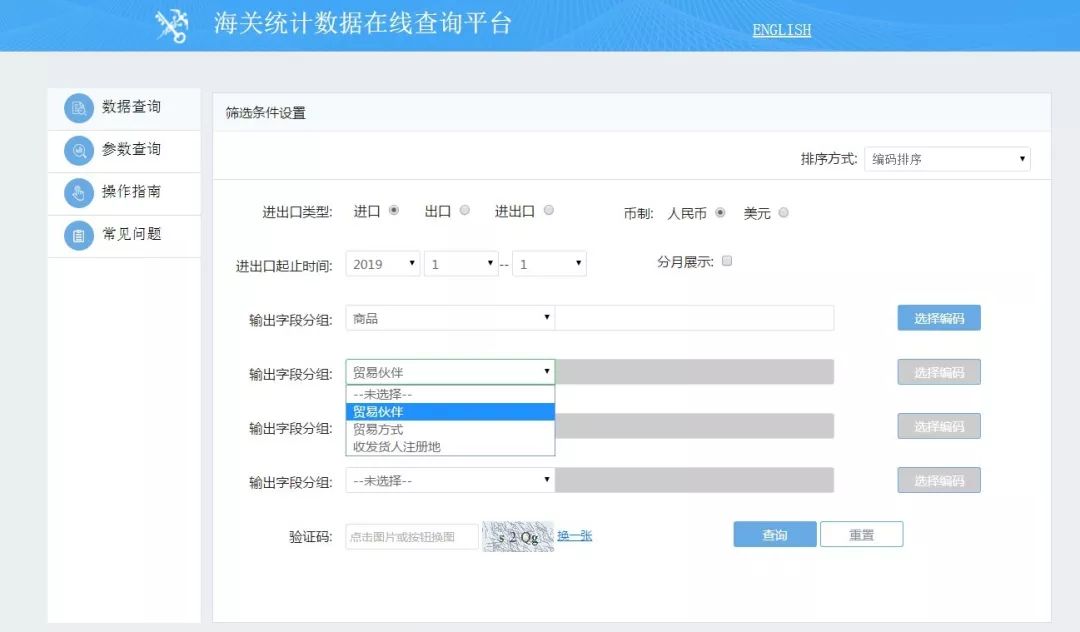This screenshot has height=632, width=1080.
Task: Click the 换一张 captcha refresh link
Action: point(573,536)
